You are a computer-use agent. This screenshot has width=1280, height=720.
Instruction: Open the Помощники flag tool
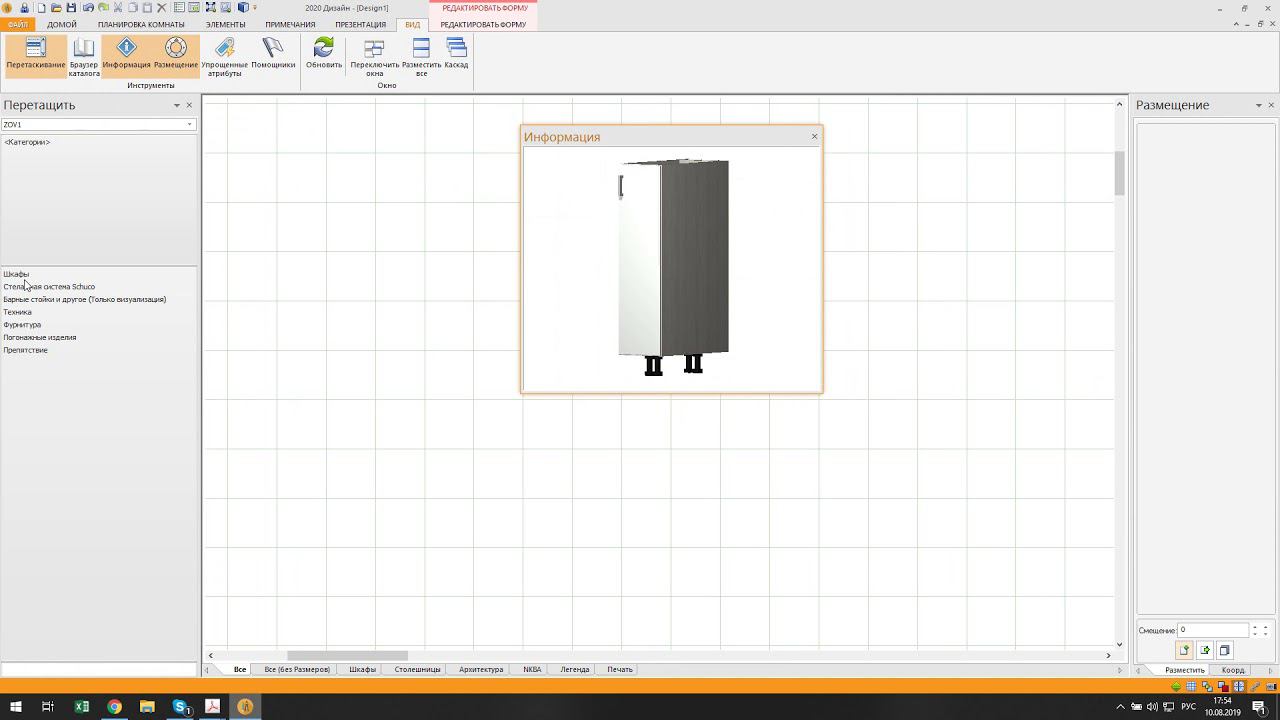coord(273,54)
